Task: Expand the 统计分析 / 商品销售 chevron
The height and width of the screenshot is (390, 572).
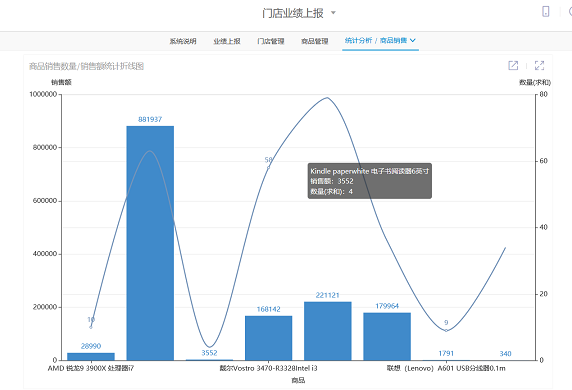Action: 413,40
